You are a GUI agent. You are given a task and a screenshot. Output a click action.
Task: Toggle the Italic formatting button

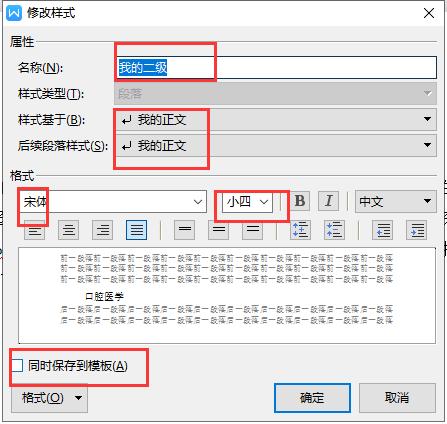328,201
